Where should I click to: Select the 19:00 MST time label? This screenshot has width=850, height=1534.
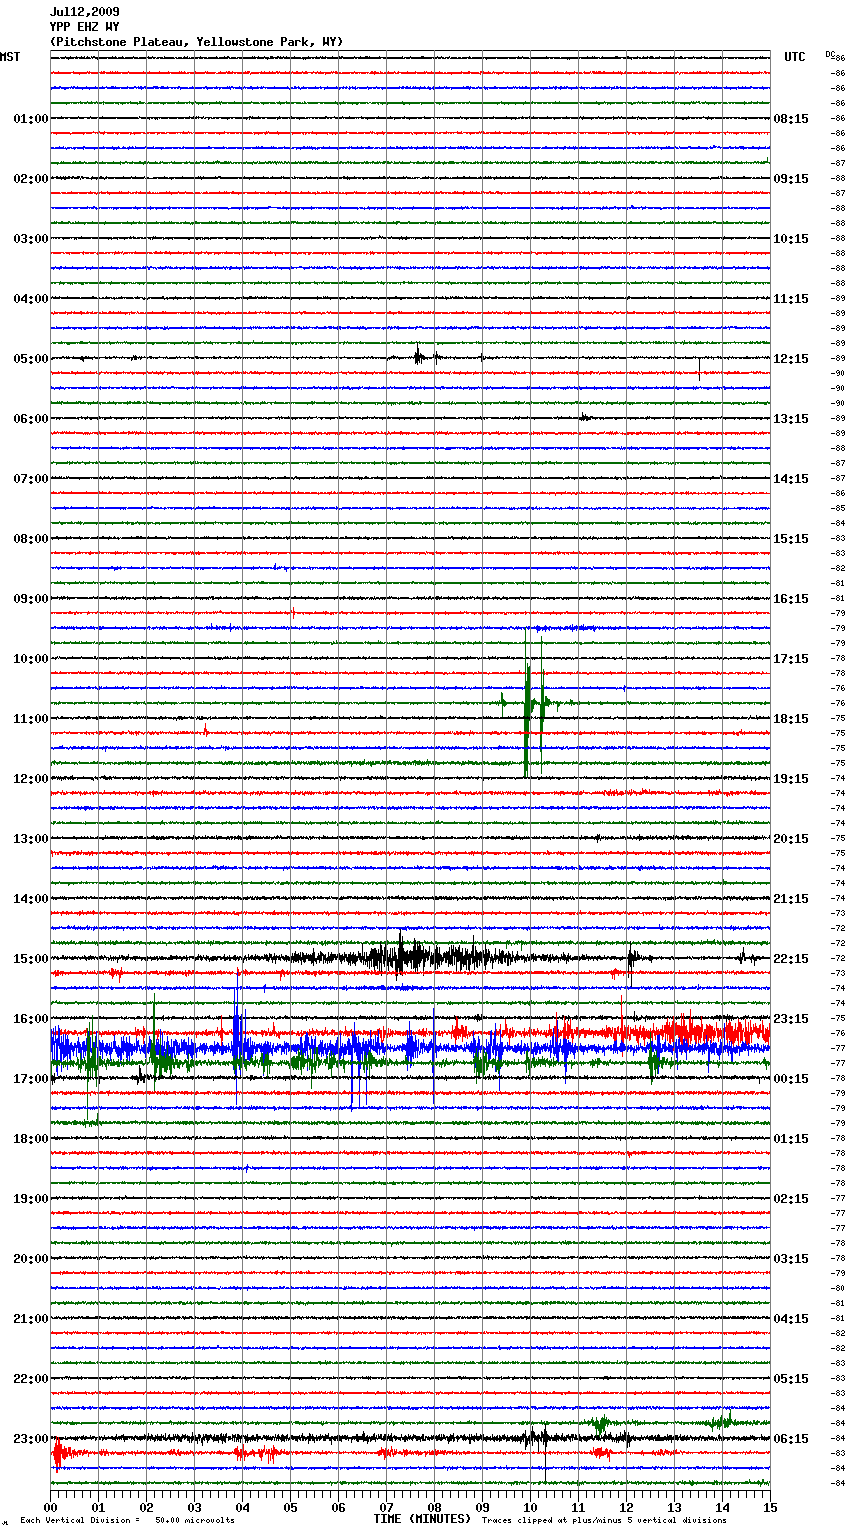click(x=31, y=1199)
